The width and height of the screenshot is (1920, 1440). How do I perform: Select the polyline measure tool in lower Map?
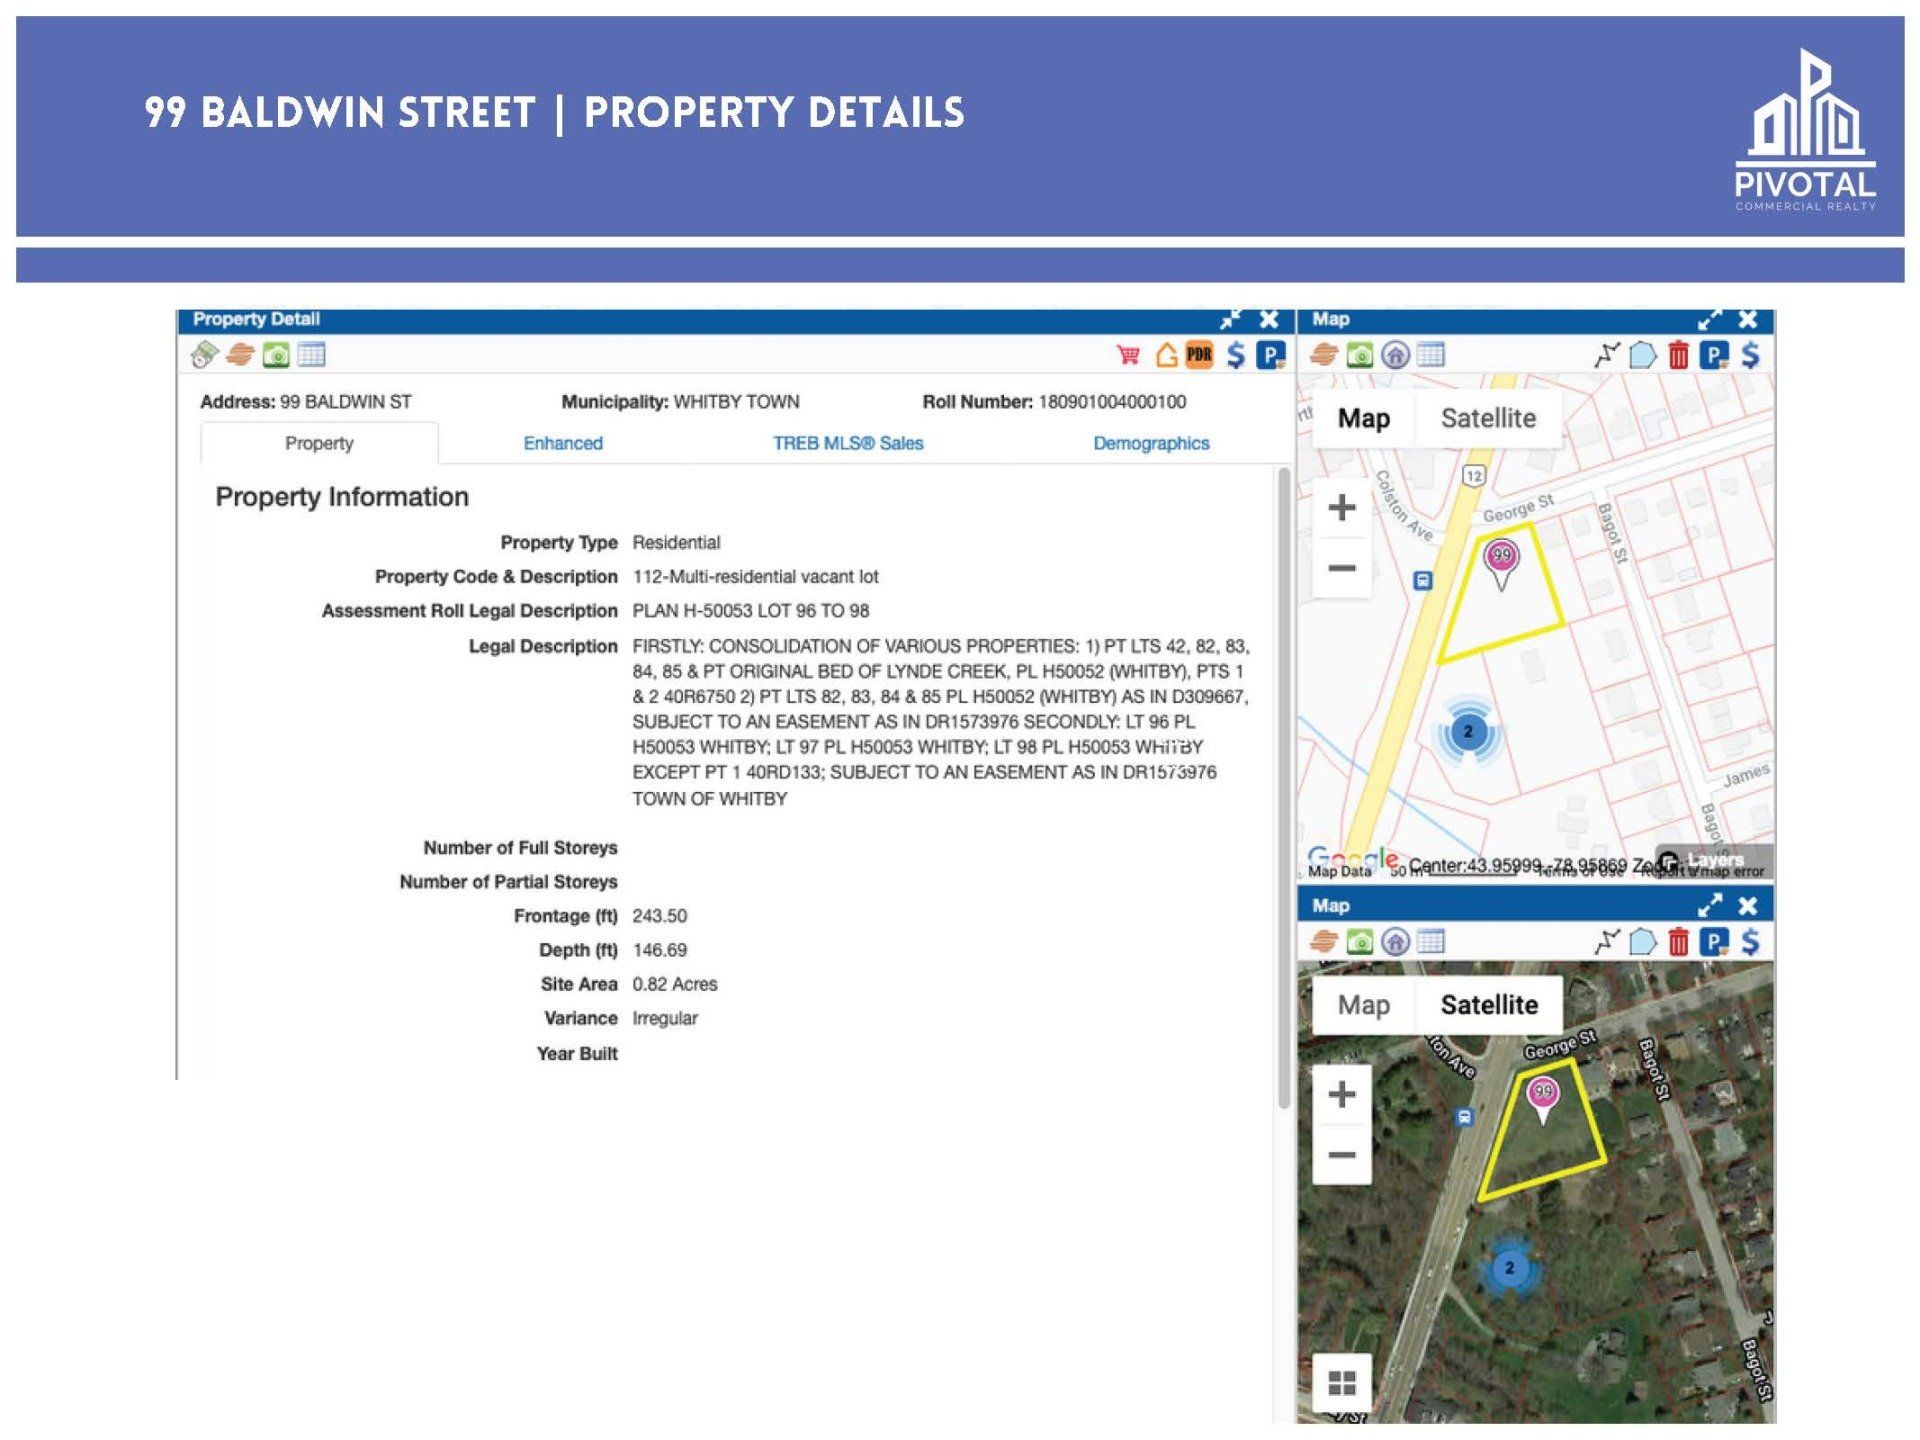click(1607, 942)
